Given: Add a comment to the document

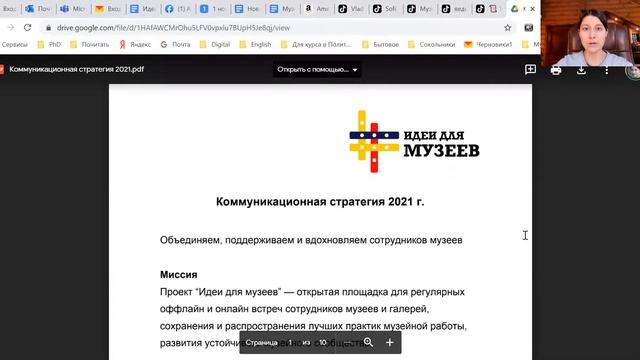Looking at the screenshot, I should (x=530, y=70).
